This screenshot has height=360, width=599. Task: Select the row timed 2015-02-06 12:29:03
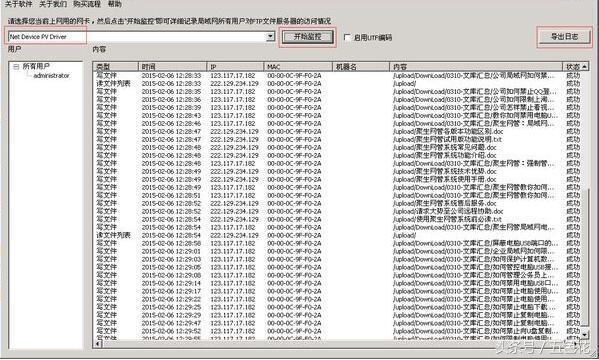pos(337,259)
